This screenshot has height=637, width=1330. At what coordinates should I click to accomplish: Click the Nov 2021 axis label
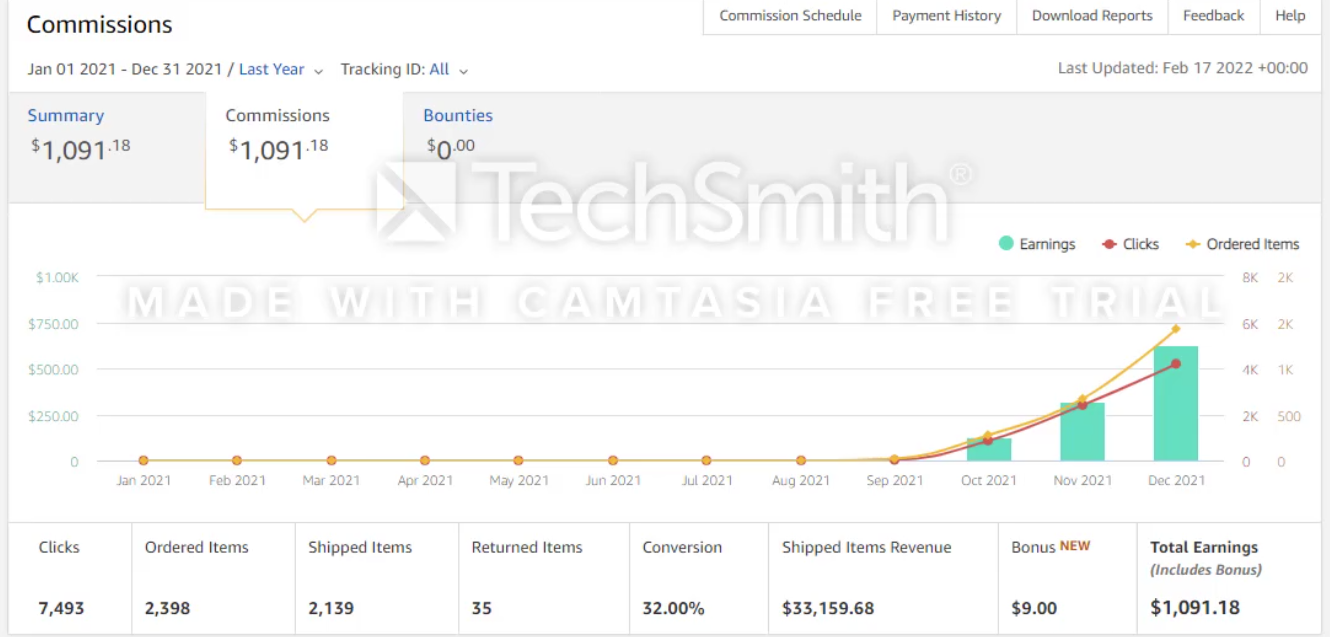pos(1083,480)
